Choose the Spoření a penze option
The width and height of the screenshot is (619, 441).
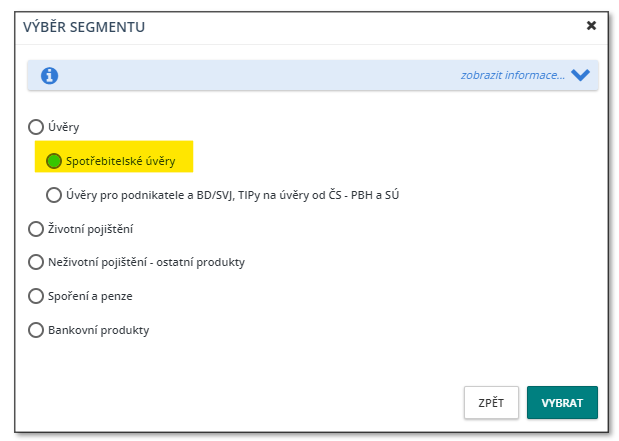36,296
